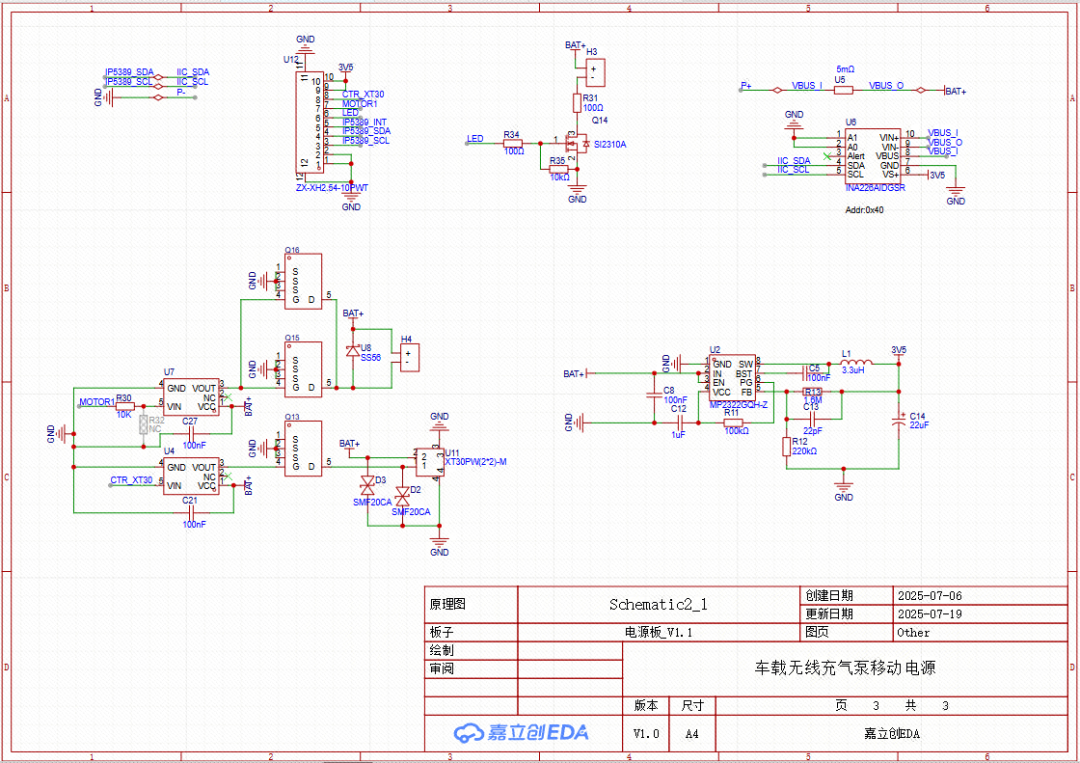Image resolution: width=1080 pixels, height=763 pixels.
Task: Select the Schematic2_1 title block field
Action: click(x=658, y=604)
